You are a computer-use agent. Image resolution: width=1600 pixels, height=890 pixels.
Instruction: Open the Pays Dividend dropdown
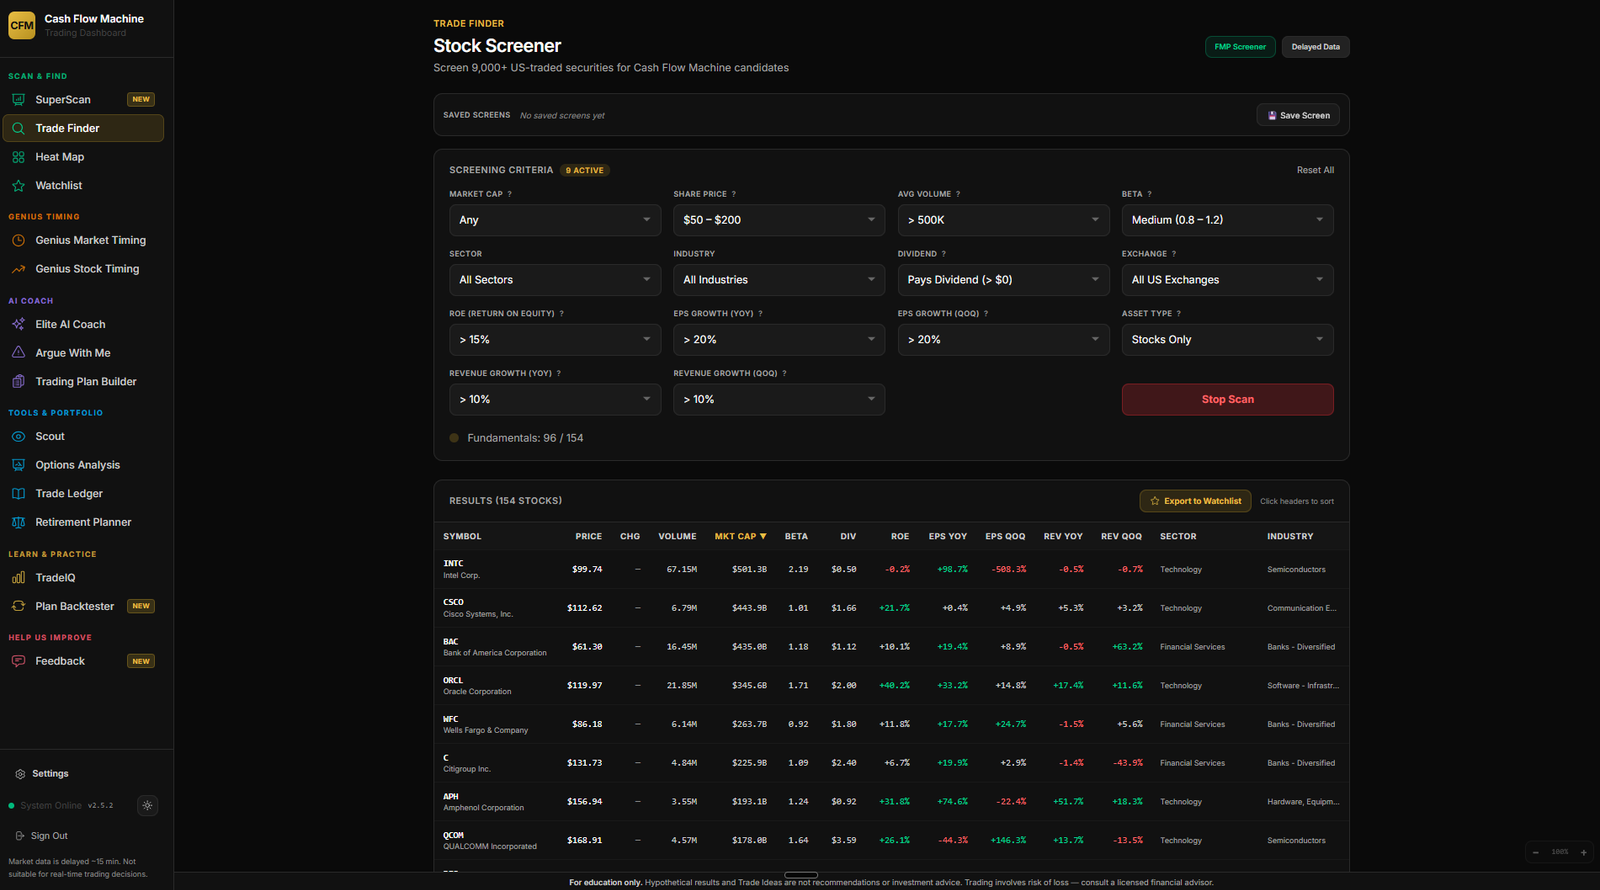click(1003, 280)
